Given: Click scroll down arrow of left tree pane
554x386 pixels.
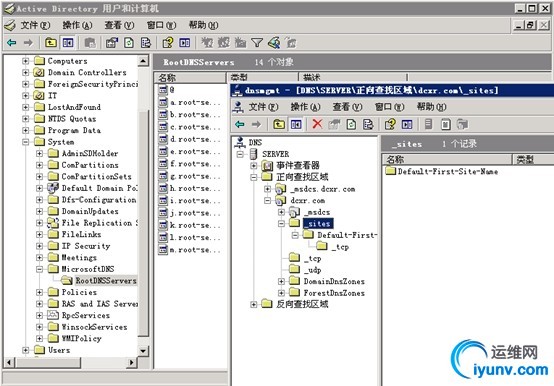Looking at the screenshot, I should click(143, 351).
